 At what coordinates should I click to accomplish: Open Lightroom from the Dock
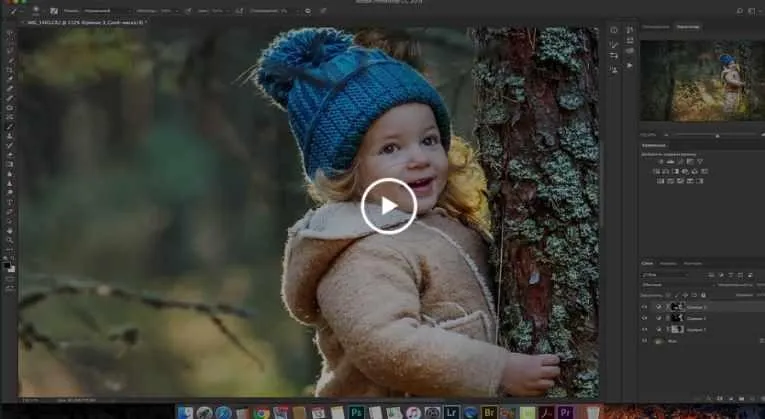tap(452, 413)
